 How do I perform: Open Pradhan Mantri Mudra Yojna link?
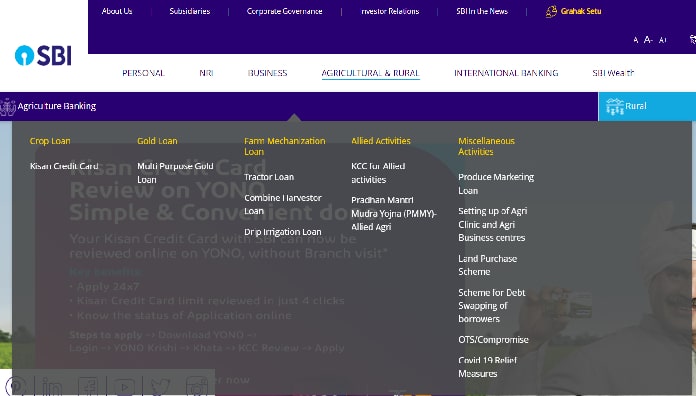[394, 214]
